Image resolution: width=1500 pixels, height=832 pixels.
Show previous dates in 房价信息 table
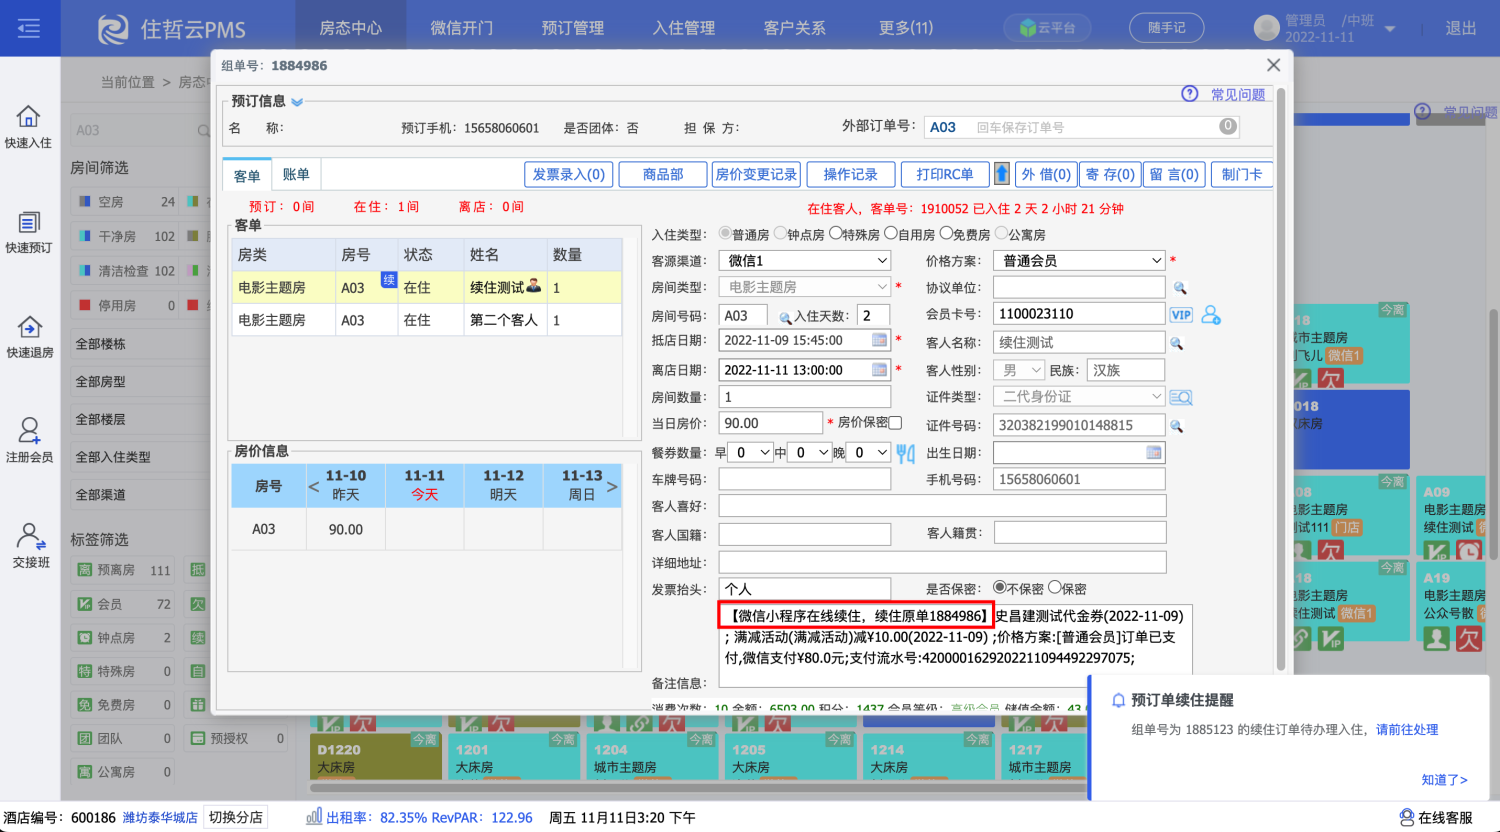tap(314, 486)
